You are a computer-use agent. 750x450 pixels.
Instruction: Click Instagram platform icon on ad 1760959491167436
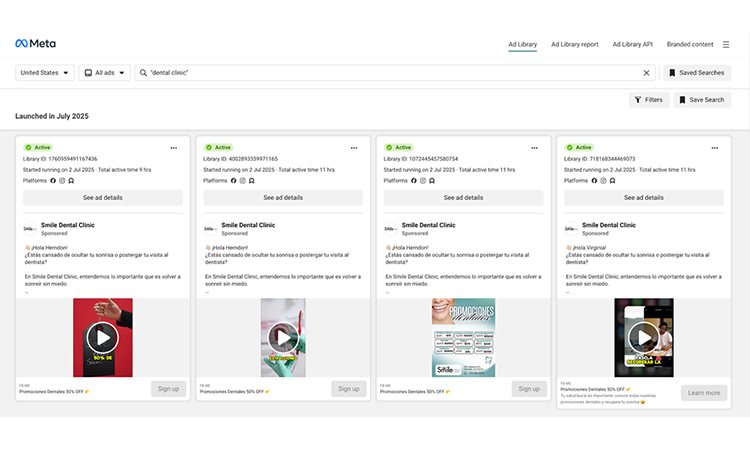62,181
